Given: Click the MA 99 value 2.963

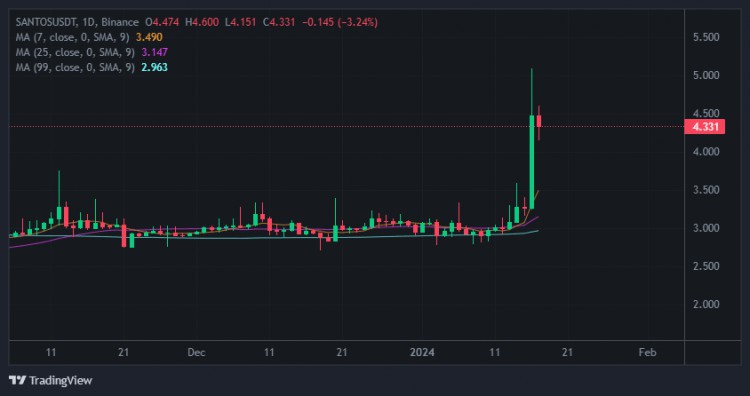Looking at the screenshot, I should 154,67.
